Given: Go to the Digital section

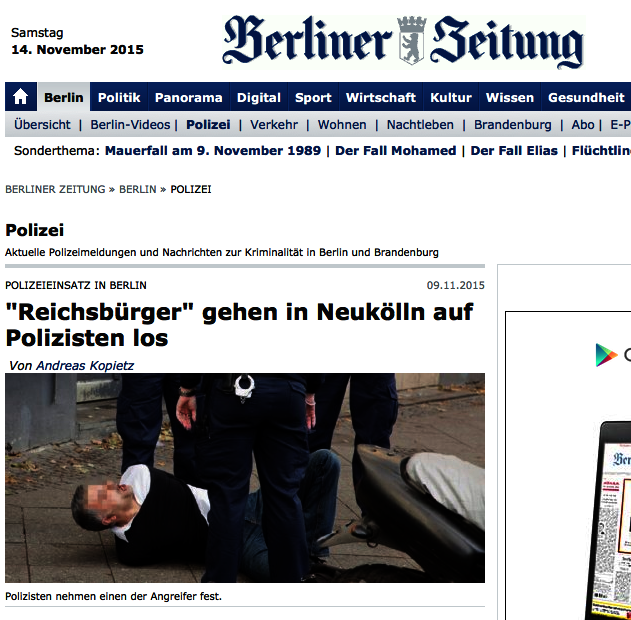Looking at the screenshot, I should (x=258, y=97).
